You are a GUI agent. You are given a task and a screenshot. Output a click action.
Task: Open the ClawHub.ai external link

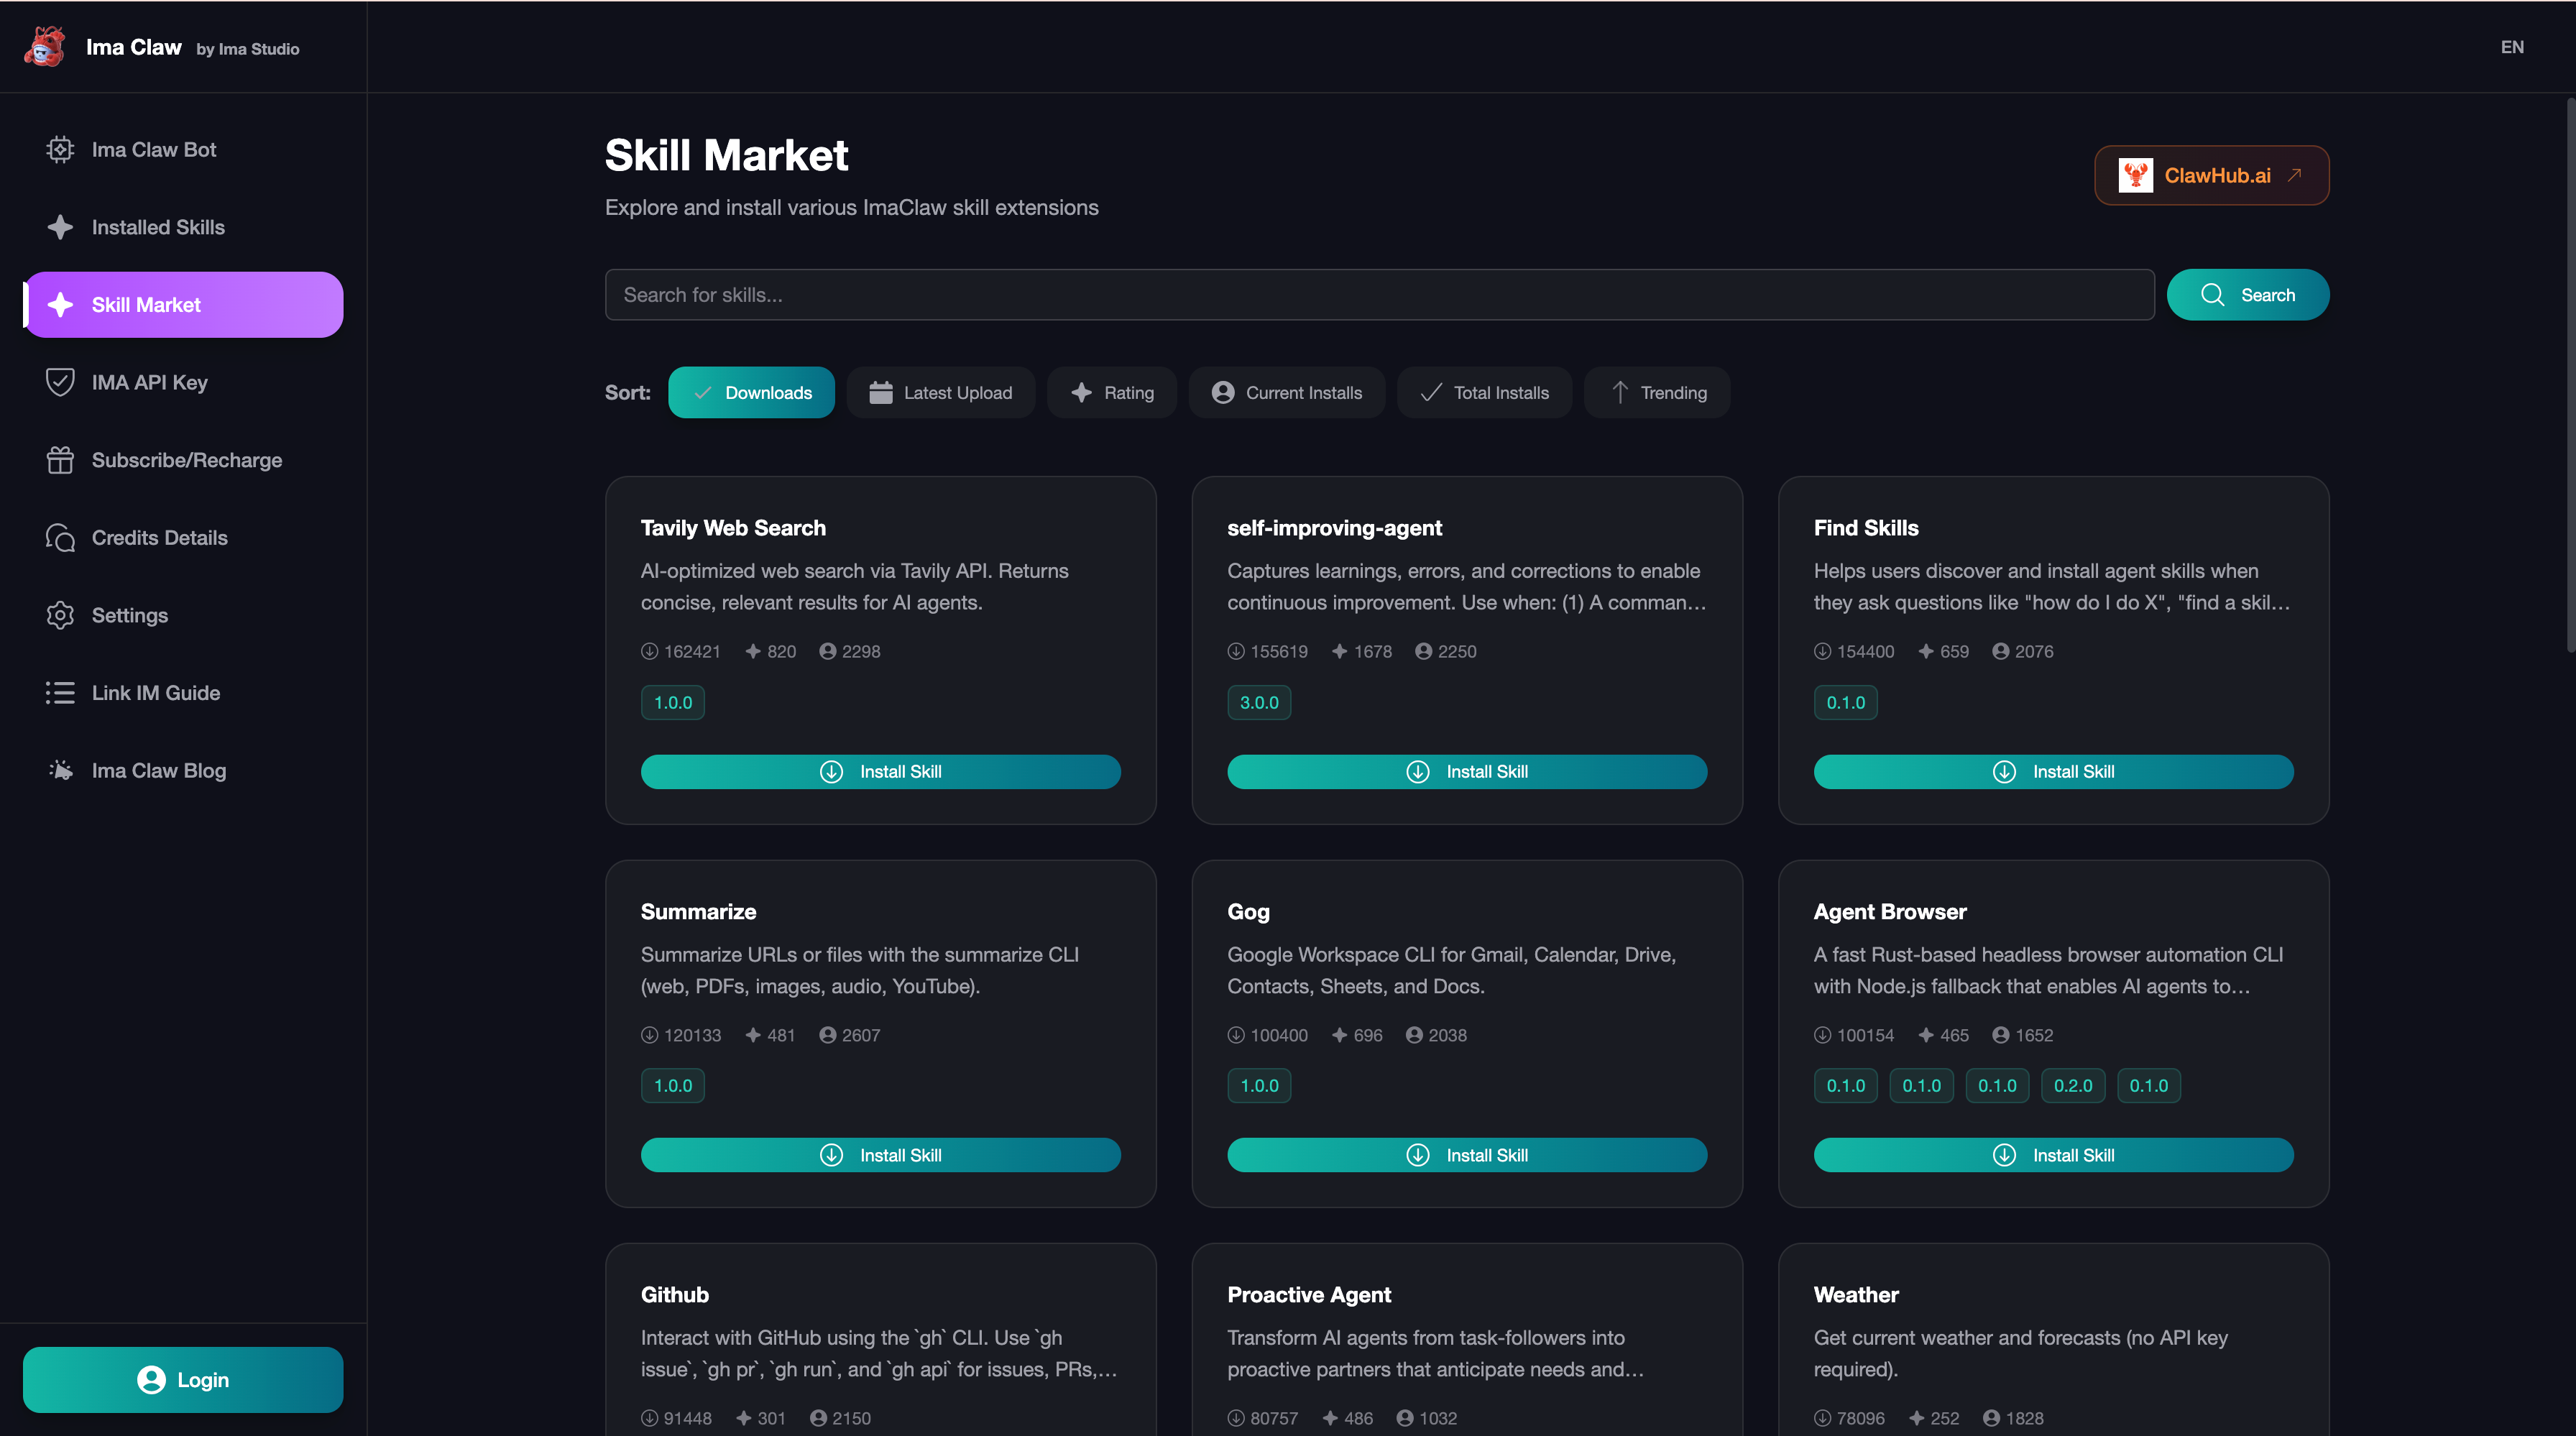pyautogui.click(x=2211, y=176)
